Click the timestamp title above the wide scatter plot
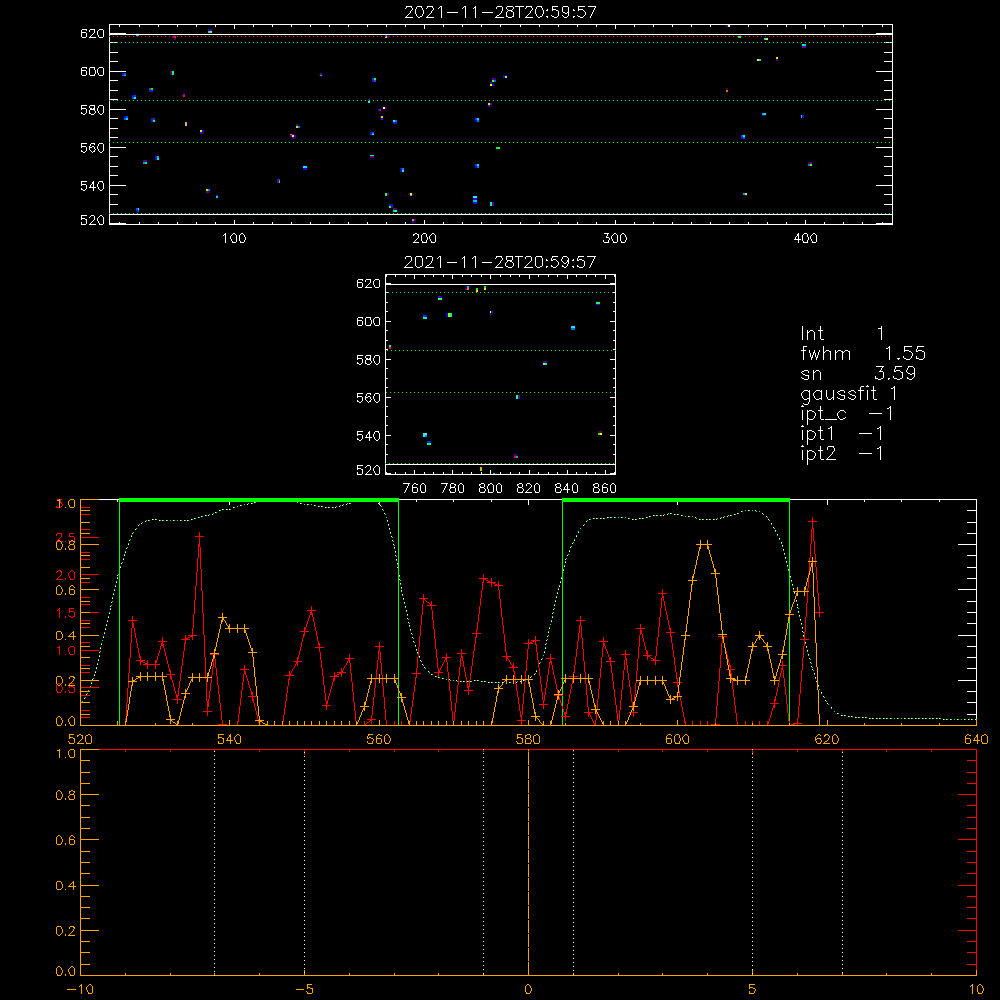 (x=501, y=12)
